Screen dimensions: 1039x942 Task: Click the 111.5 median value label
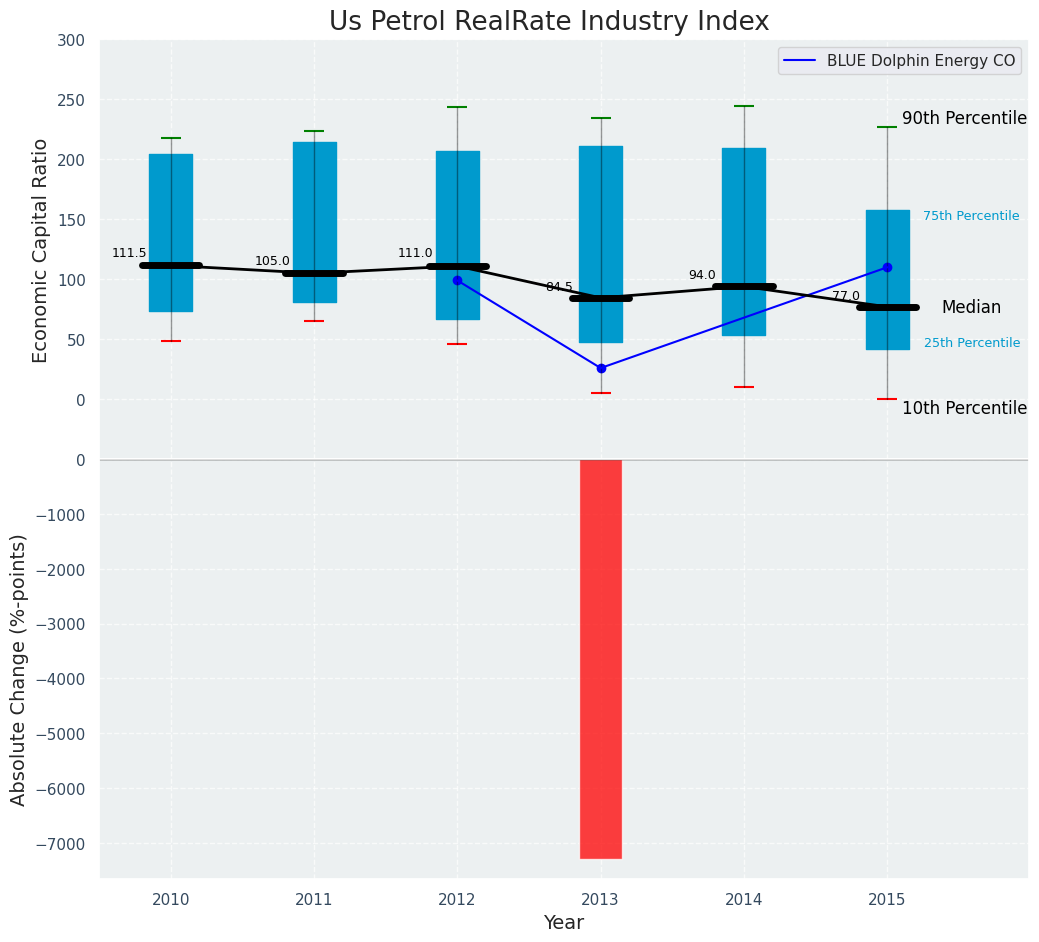[129, 253]
